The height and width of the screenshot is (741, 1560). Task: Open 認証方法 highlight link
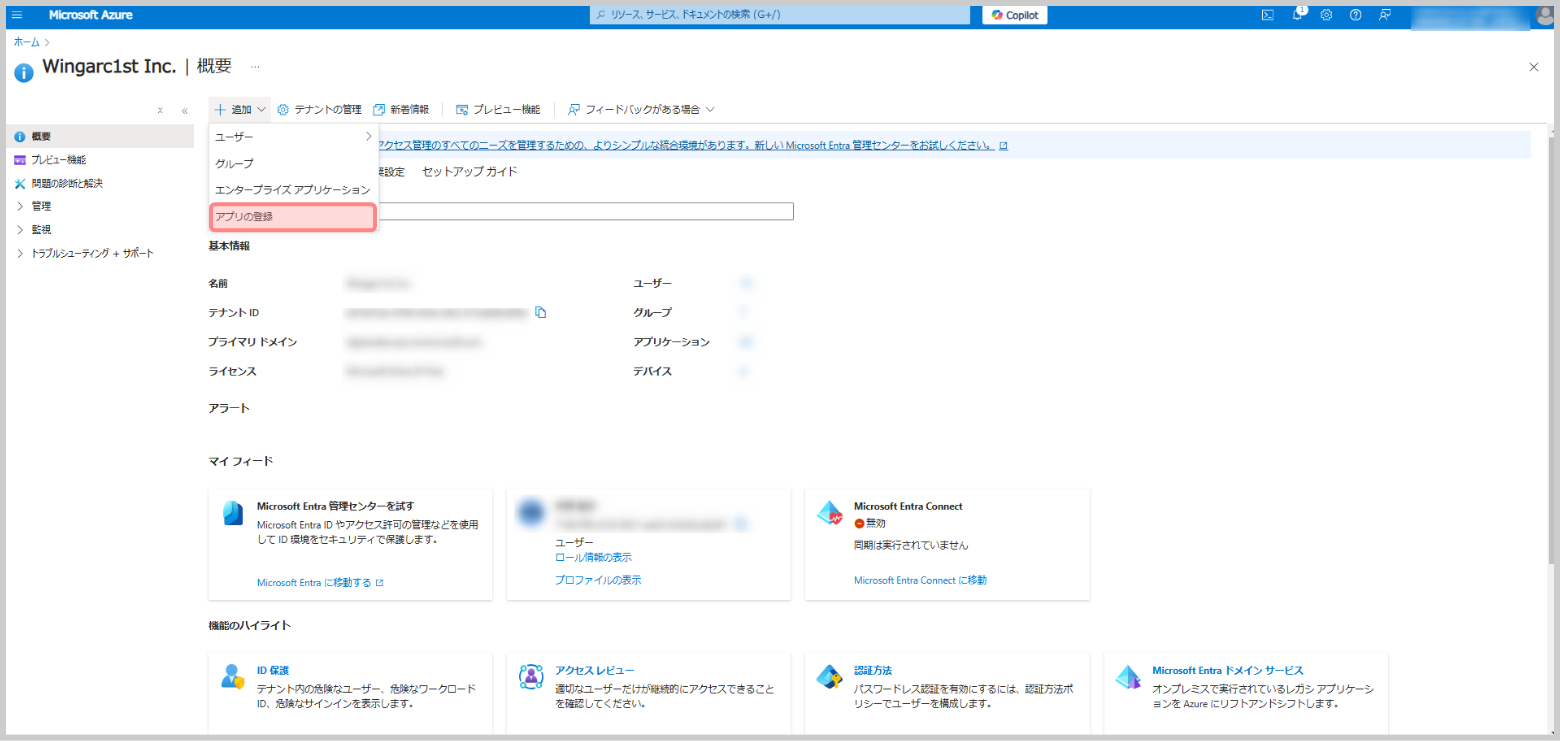point(873,670)
